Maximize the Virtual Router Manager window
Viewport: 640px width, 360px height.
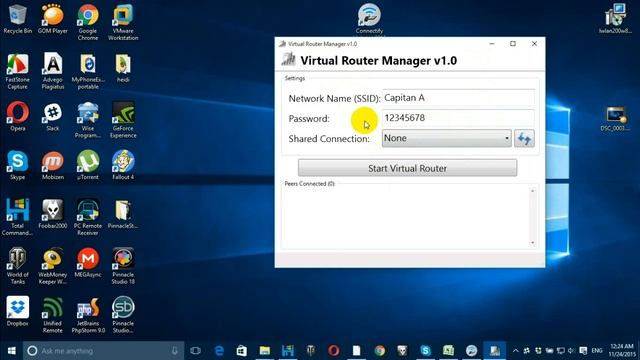tap(513, 44)
